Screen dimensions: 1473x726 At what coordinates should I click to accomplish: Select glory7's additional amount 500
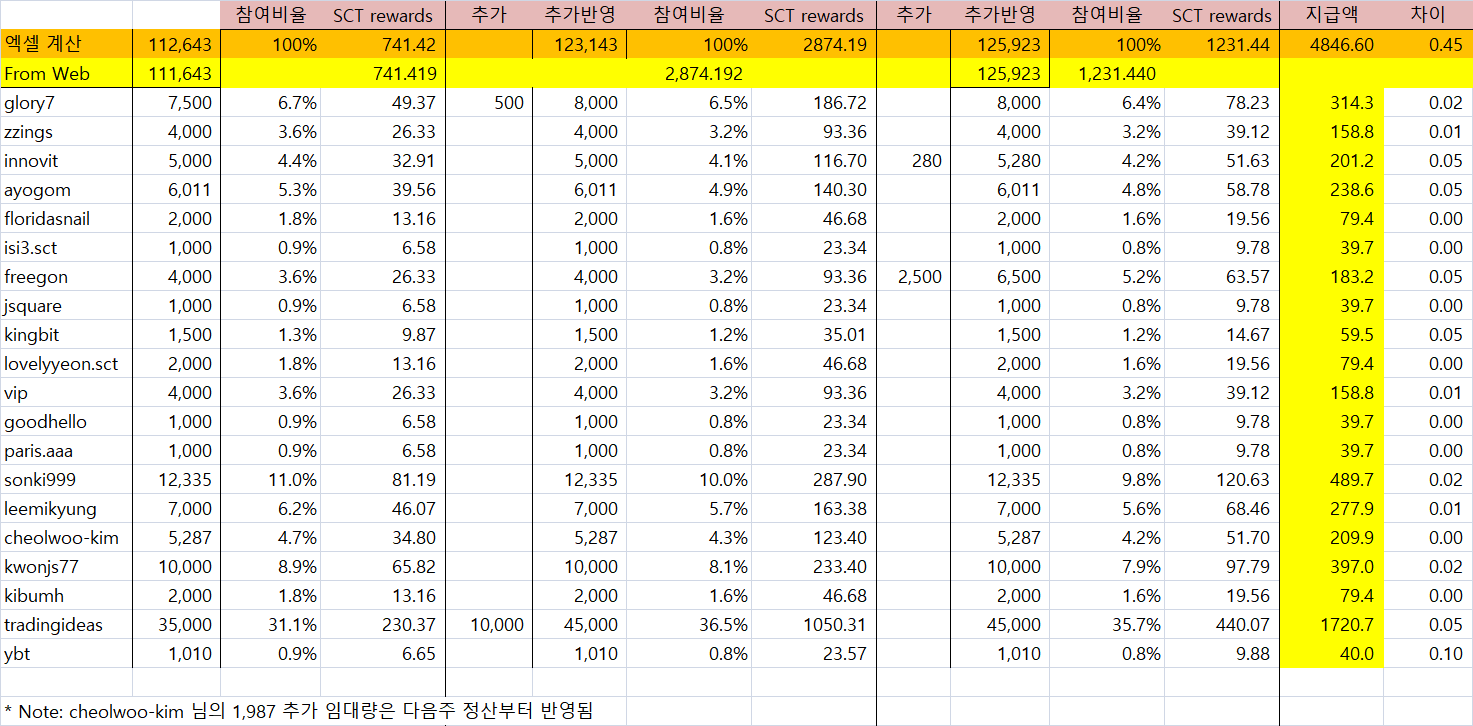[x=489, y=102]
